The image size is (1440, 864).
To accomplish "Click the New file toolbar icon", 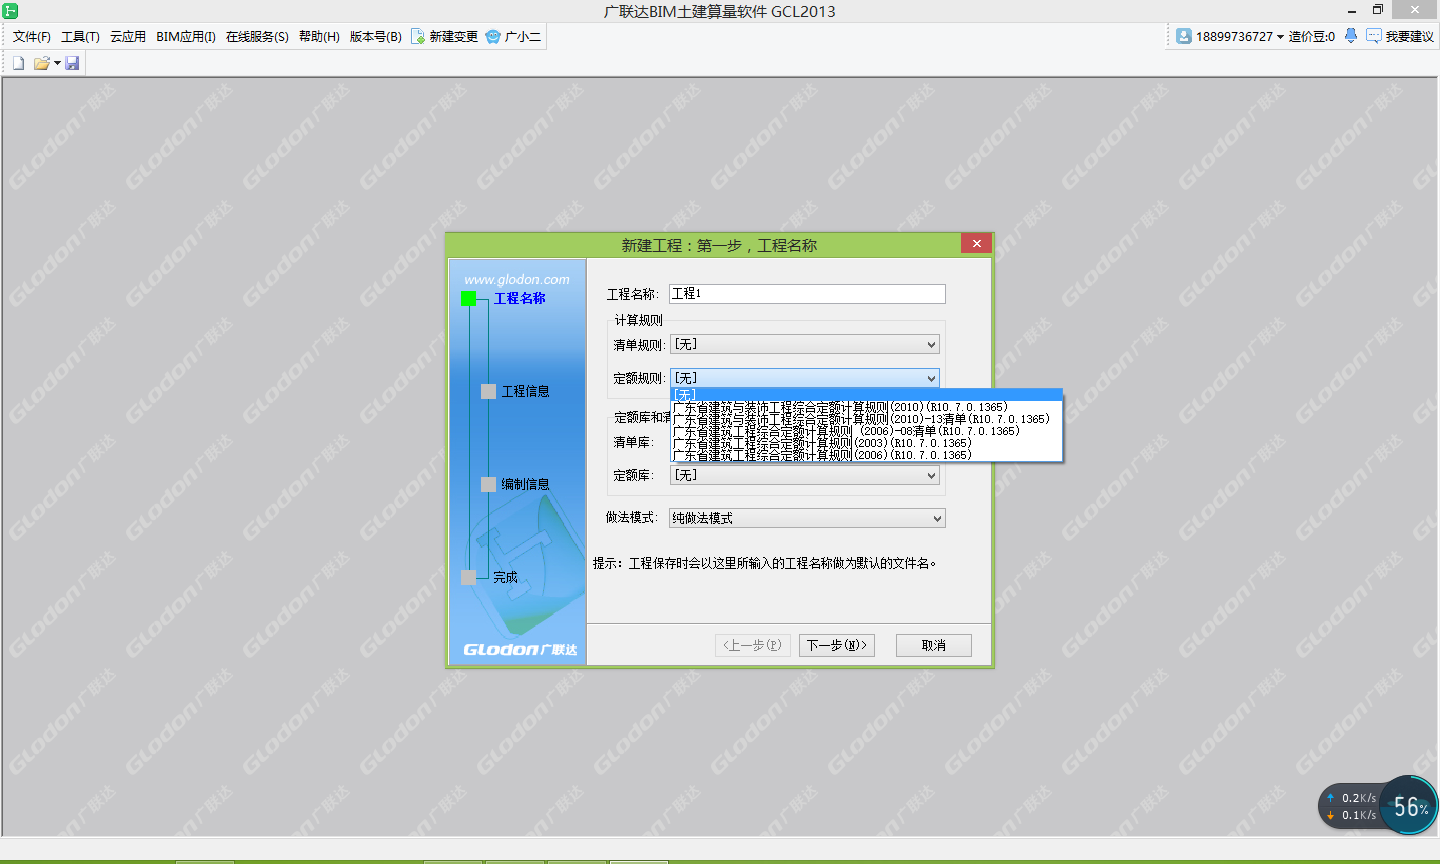I will tap(18, 63).
